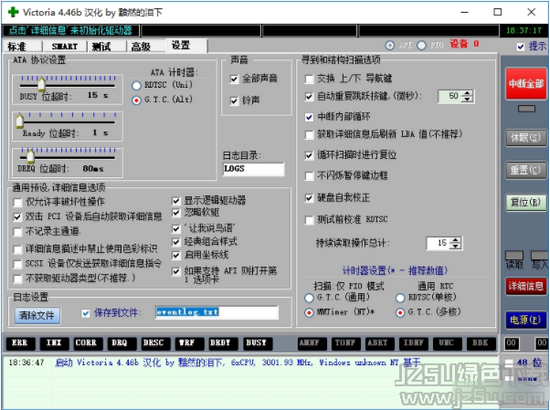Click the CORR status indicator
This screenshot has height=410, width=550.
coord(88,343)
